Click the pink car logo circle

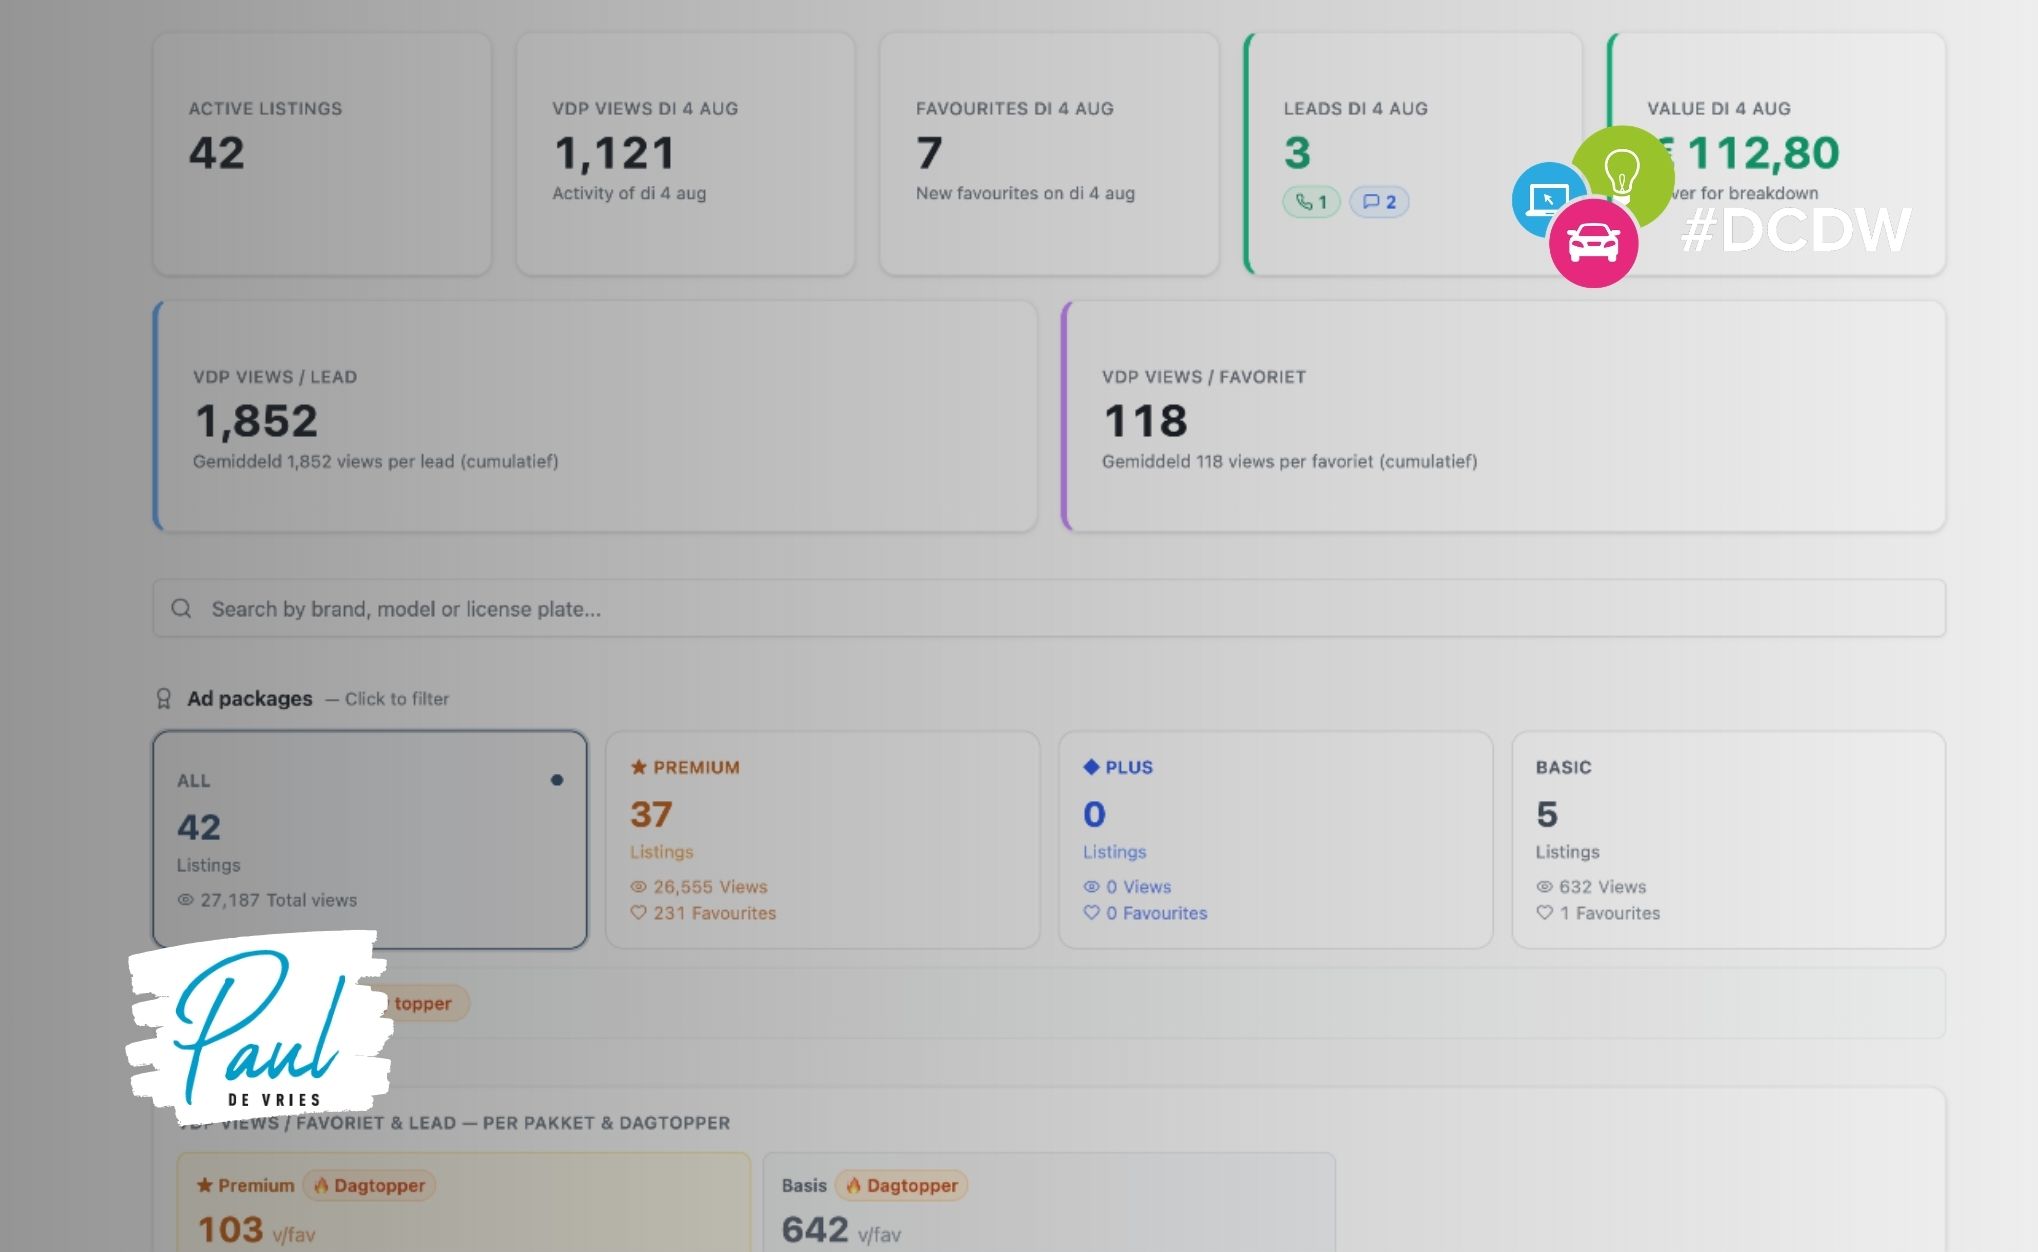tap(1593, 243)
